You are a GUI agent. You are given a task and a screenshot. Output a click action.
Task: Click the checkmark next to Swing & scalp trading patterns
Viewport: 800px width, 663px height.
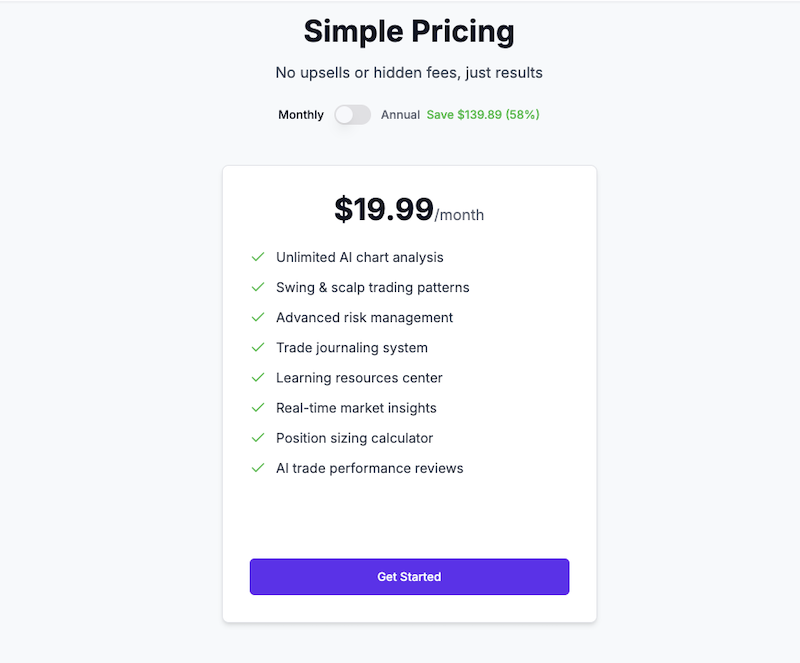pyautogui.click(x=258, y=287)
